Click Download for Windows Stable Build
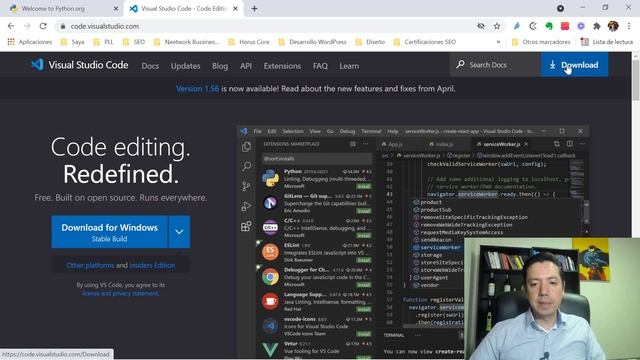640x360 pixels. click(109, 231)
